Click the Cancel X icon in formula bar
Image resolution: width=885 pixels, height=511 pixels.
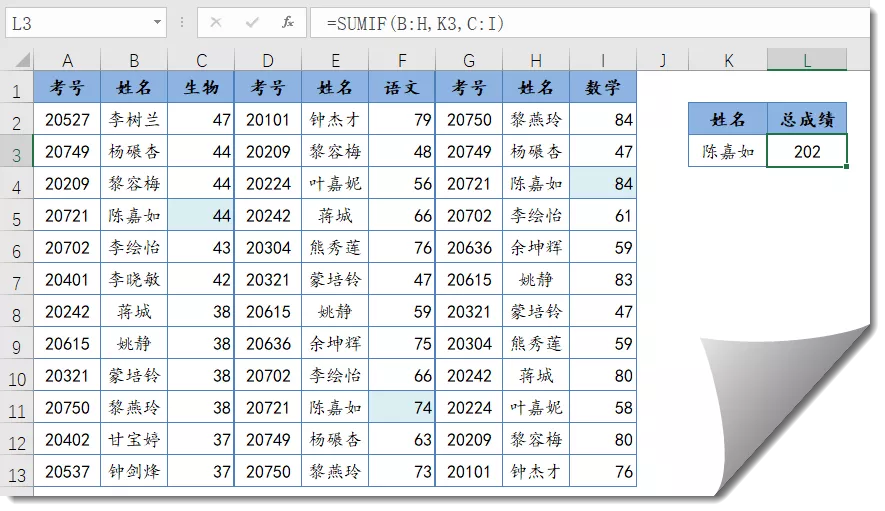(x=217, y=22)
